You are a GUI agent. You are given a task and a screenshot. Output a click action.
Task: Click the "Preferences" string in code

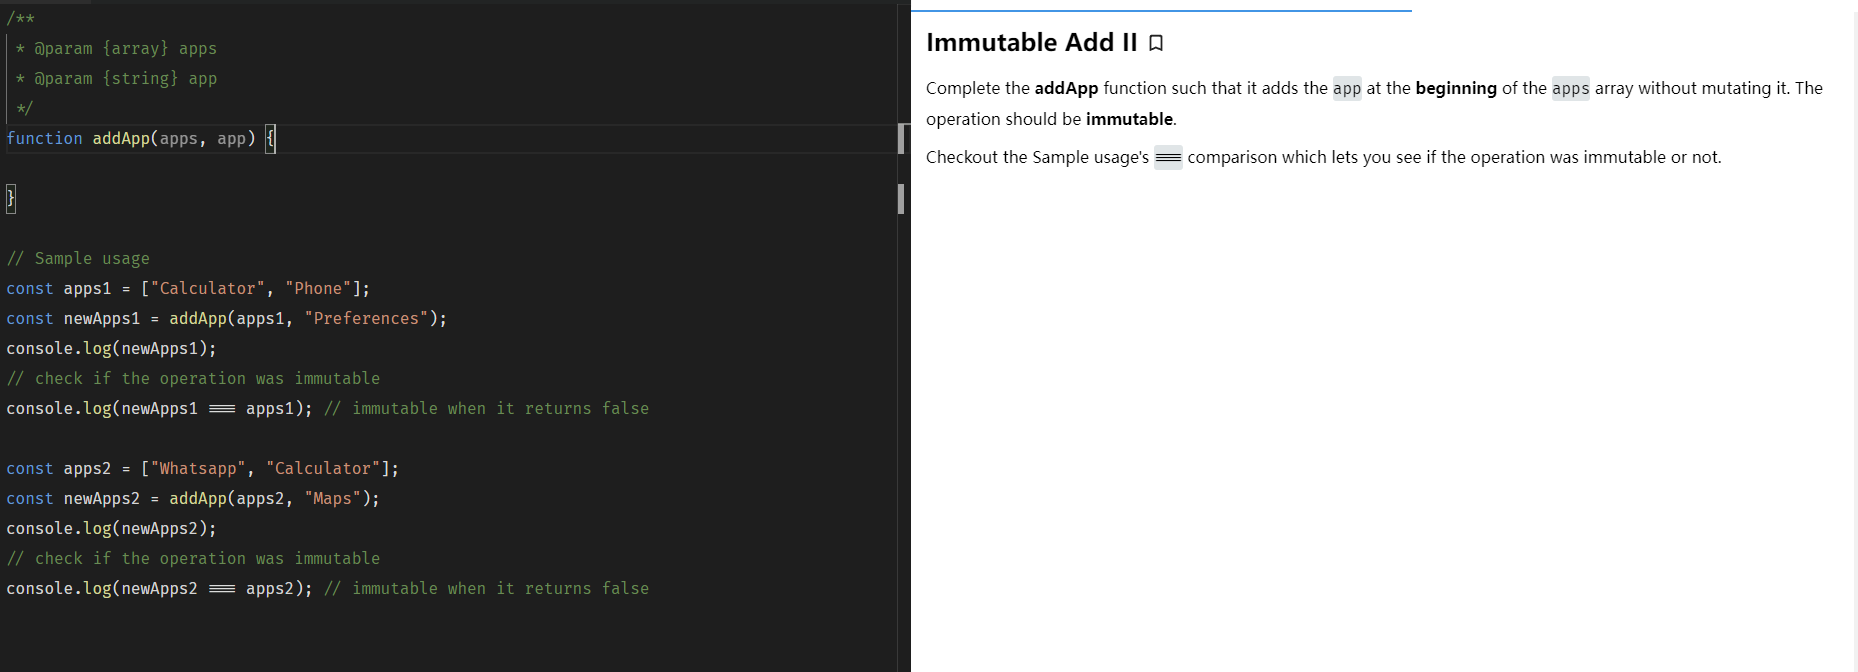click(366, 318)
